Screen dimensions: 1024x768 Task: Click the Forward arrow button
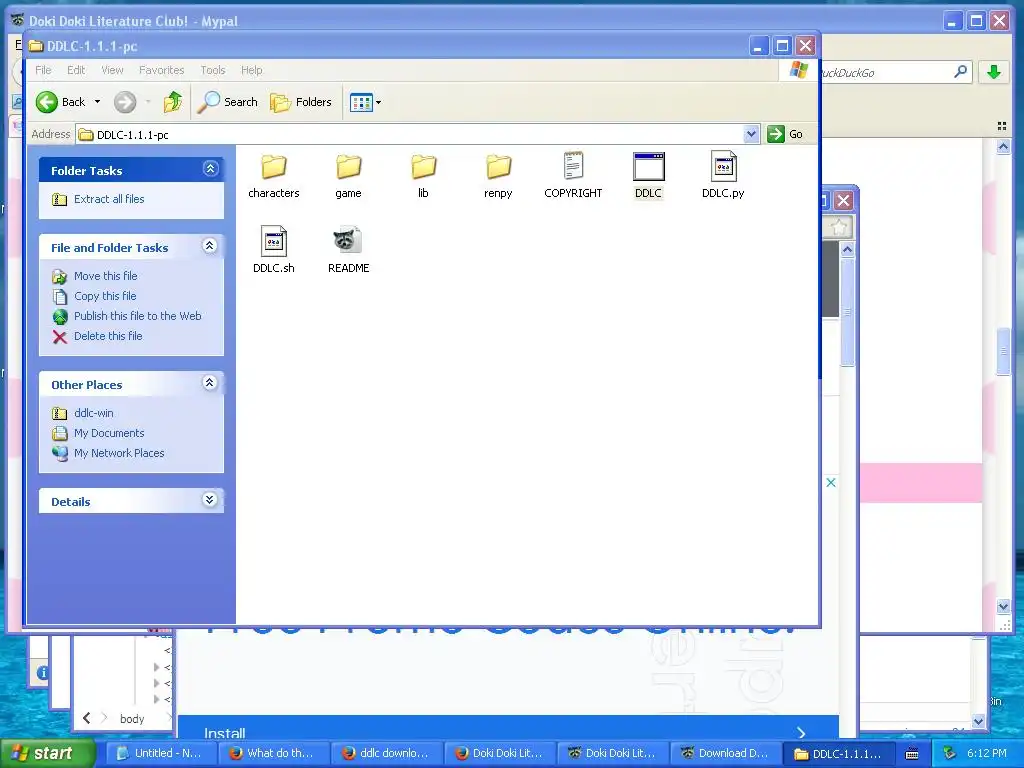pyautogui.click(x=125, y=102)
